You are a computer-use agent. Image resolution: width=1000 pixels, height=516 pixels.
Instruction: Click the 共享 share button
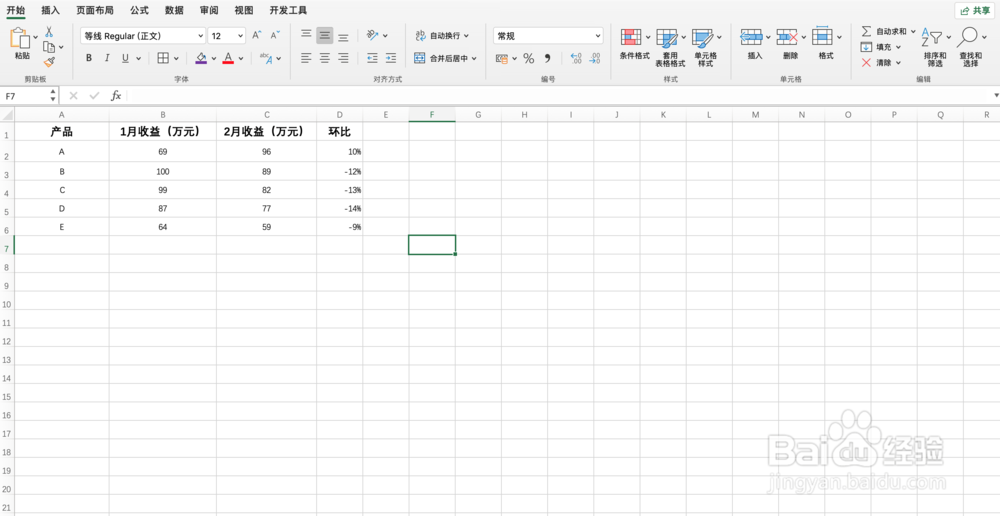point(974,11)
